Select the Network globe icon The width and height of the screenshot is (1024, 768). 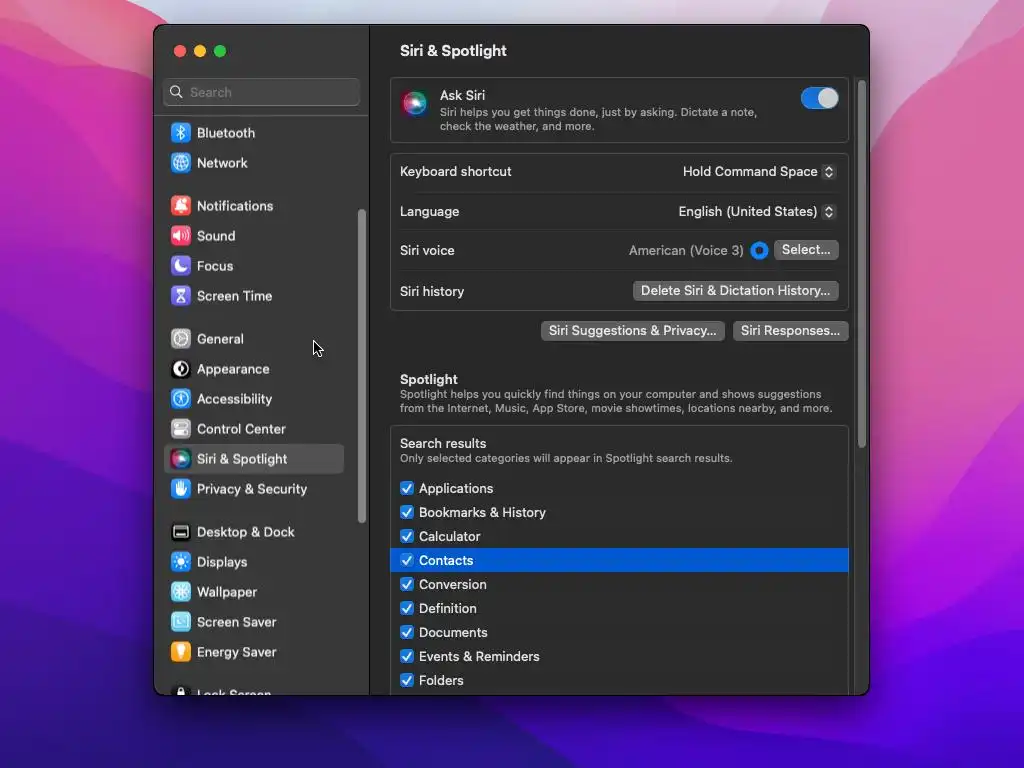click(x=181, y=163)
